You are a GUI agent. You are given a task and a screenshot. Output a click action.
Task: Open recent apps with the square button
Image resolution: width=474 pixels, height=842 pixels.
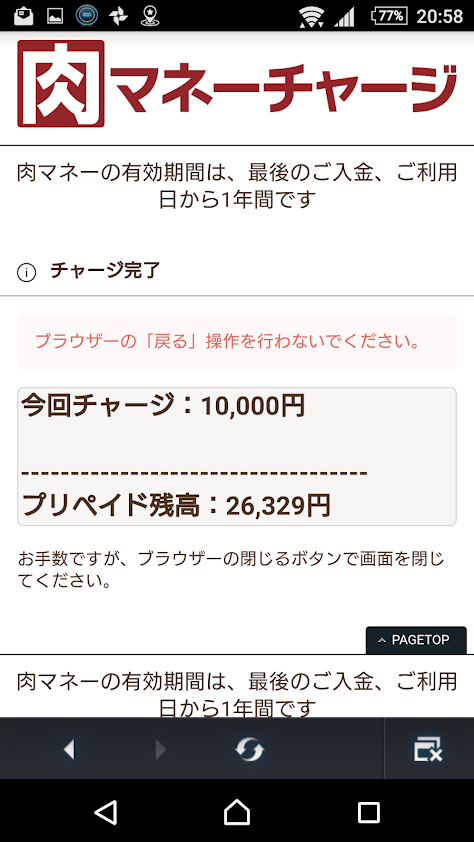coord(369,813)
